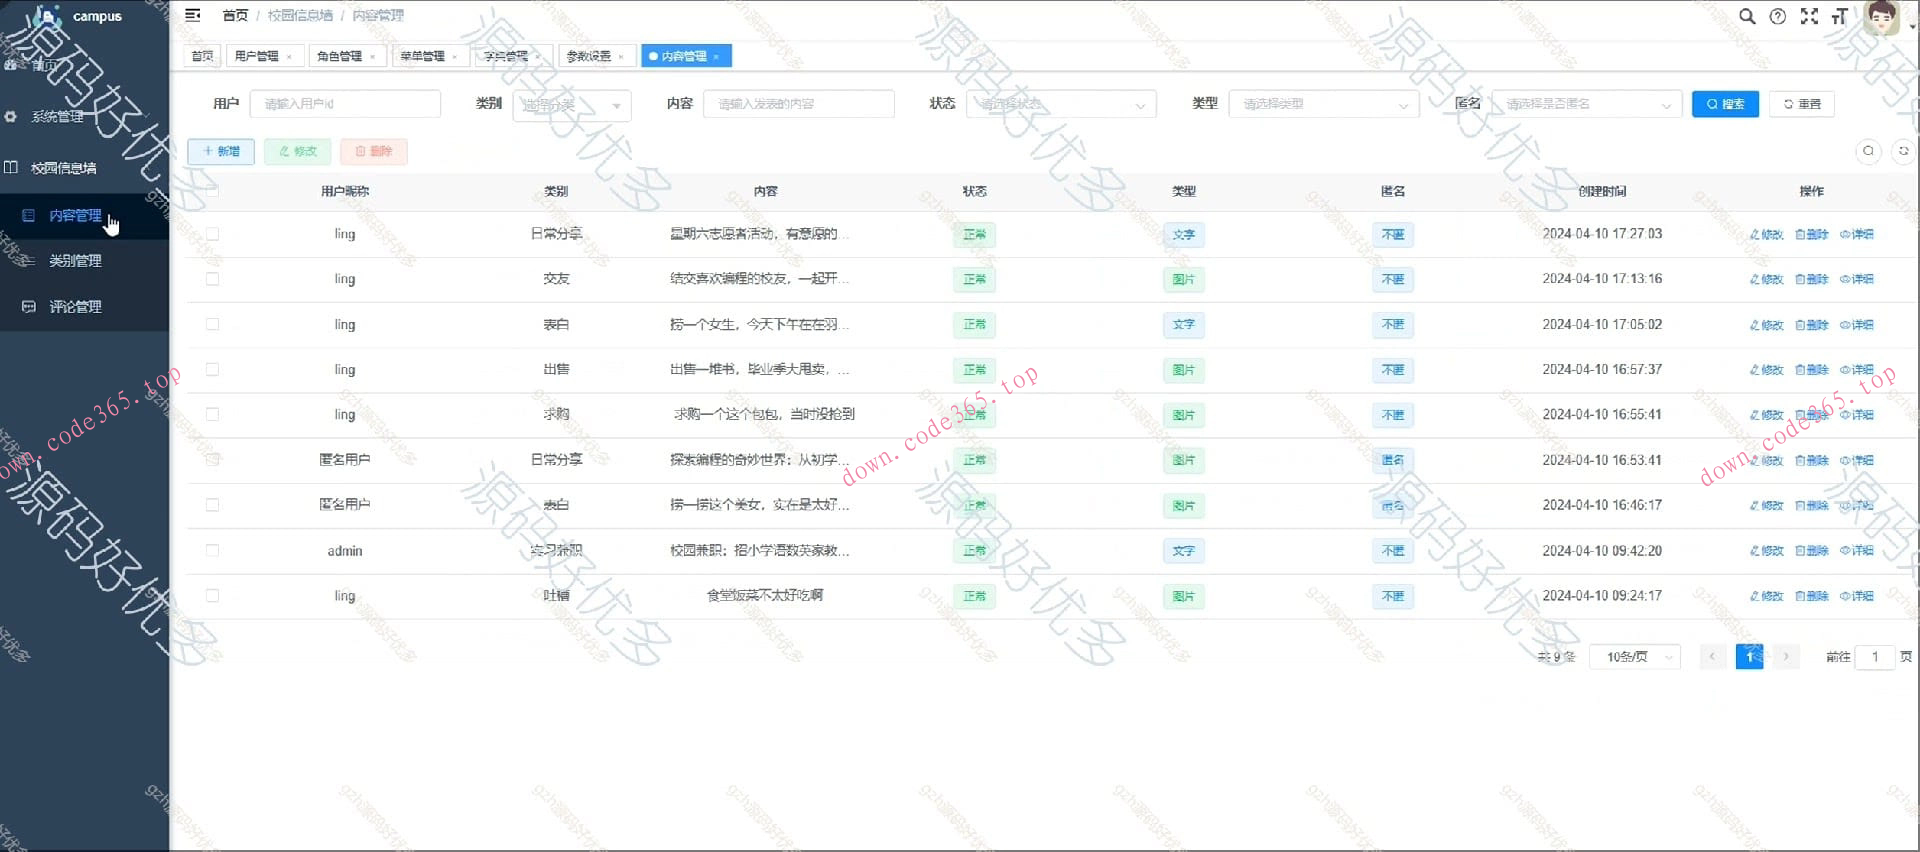Click the 新增 add button
This screenshot has width=1920, height=852.
pyautogui.click(x=221, y=151)
